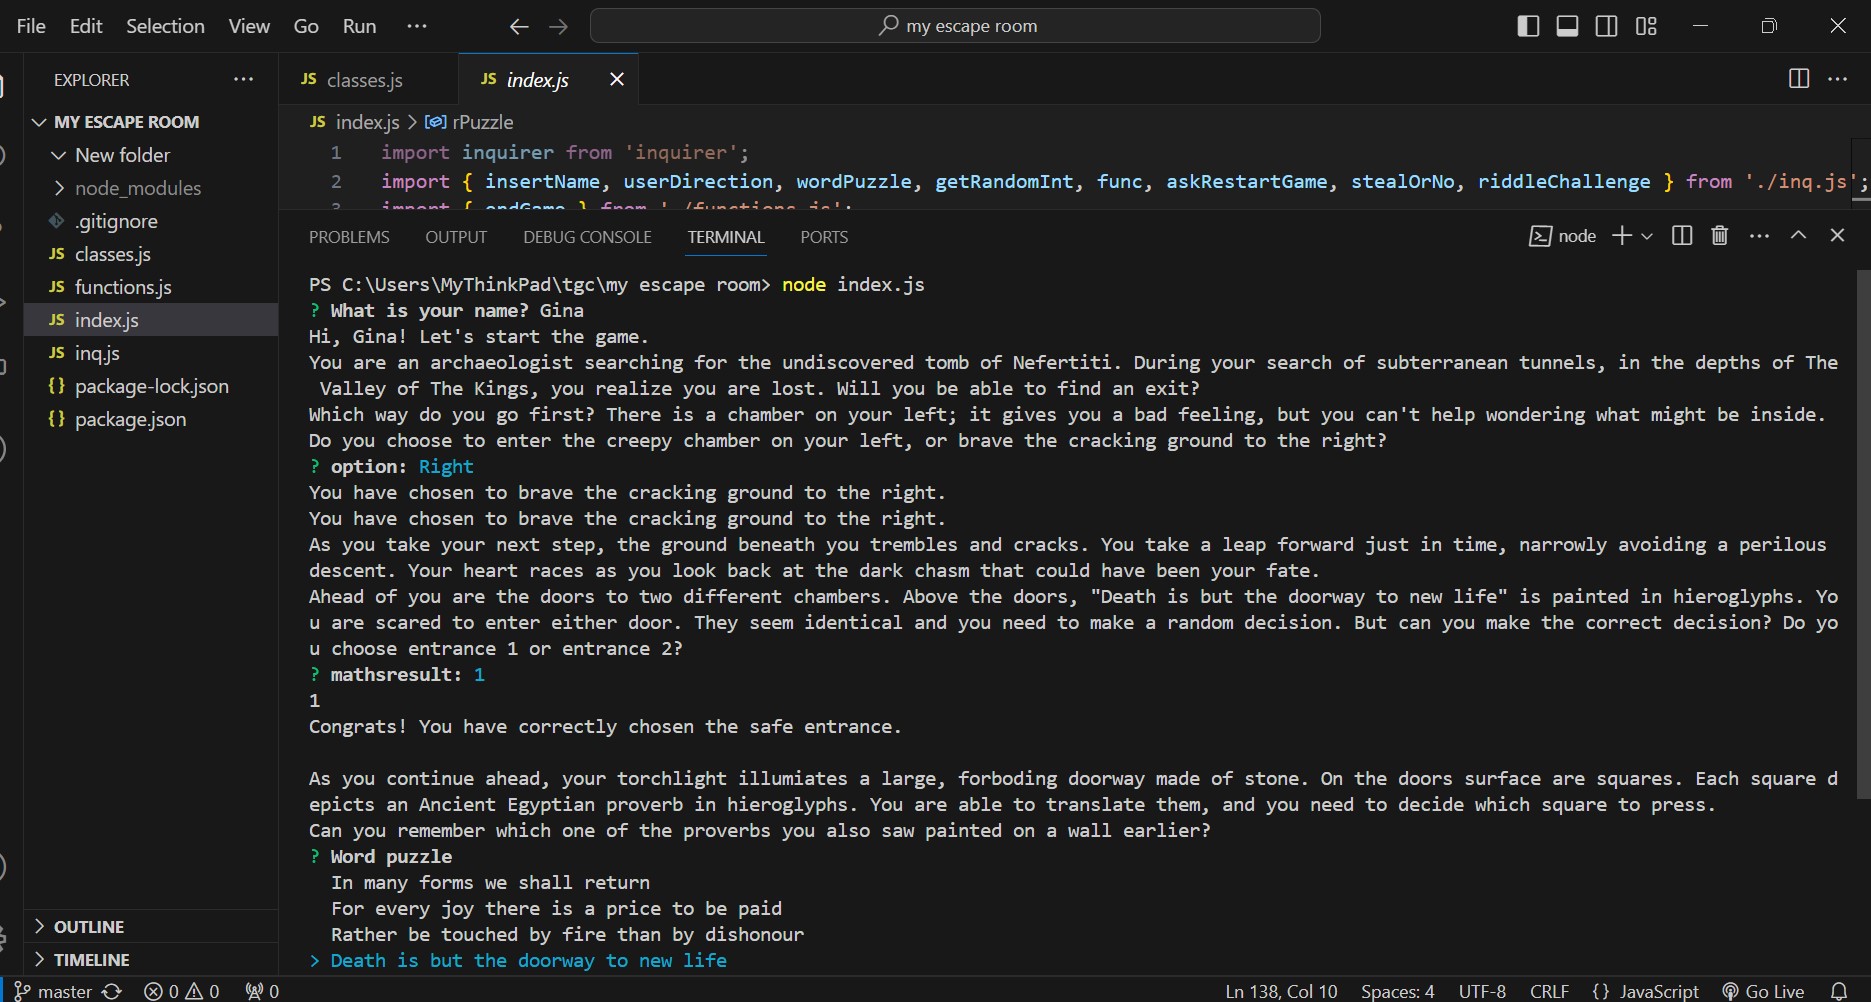Open package.json file
The width and height of the screenshot is (1871, 1002).
pos(150,419)
